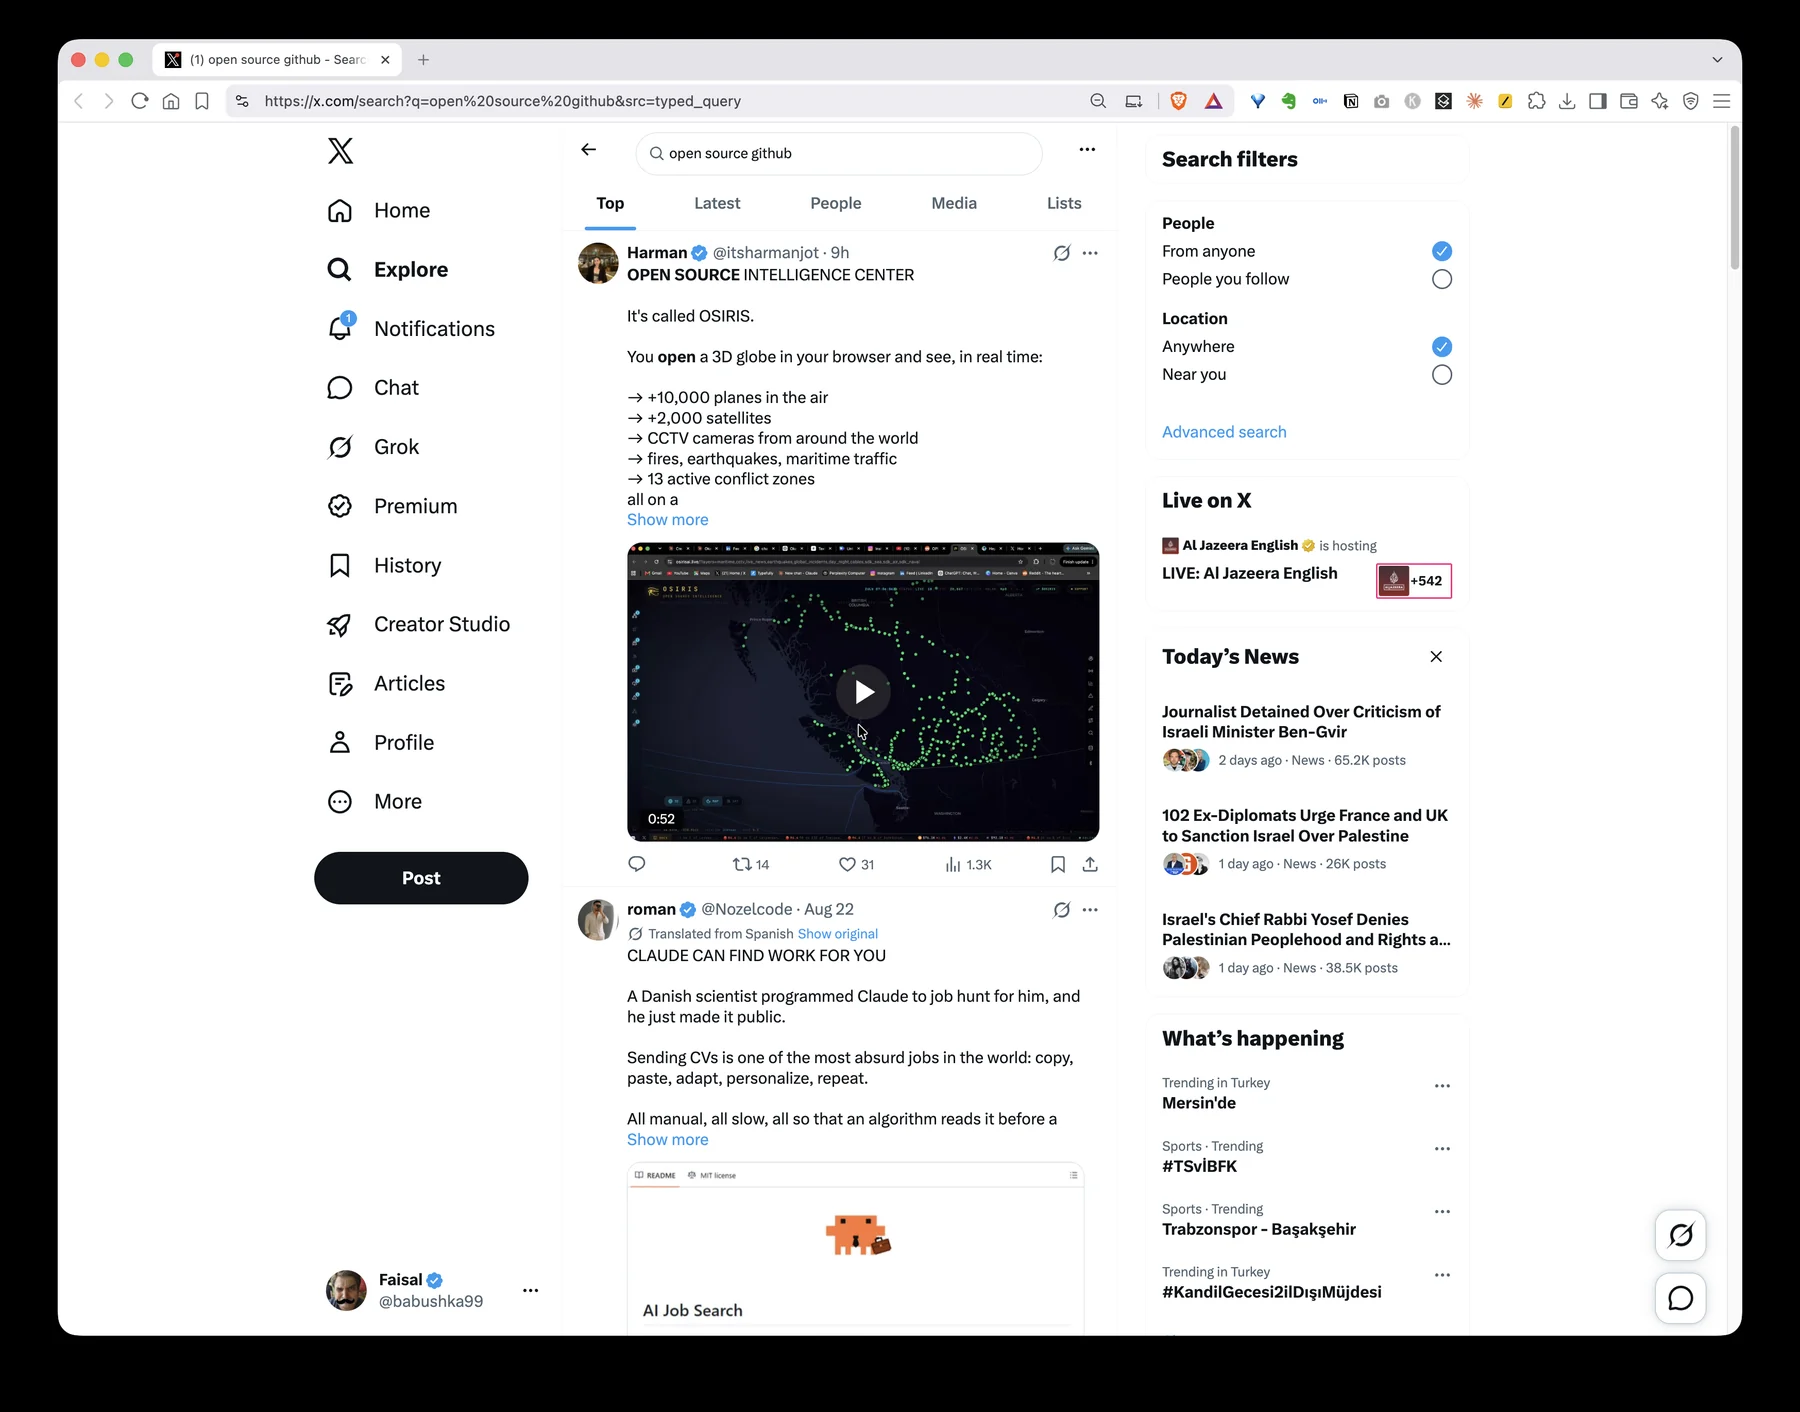The image size is (1800, 1412).
Task: Click Grok icon on roman's post
Action: [1062, 910]
